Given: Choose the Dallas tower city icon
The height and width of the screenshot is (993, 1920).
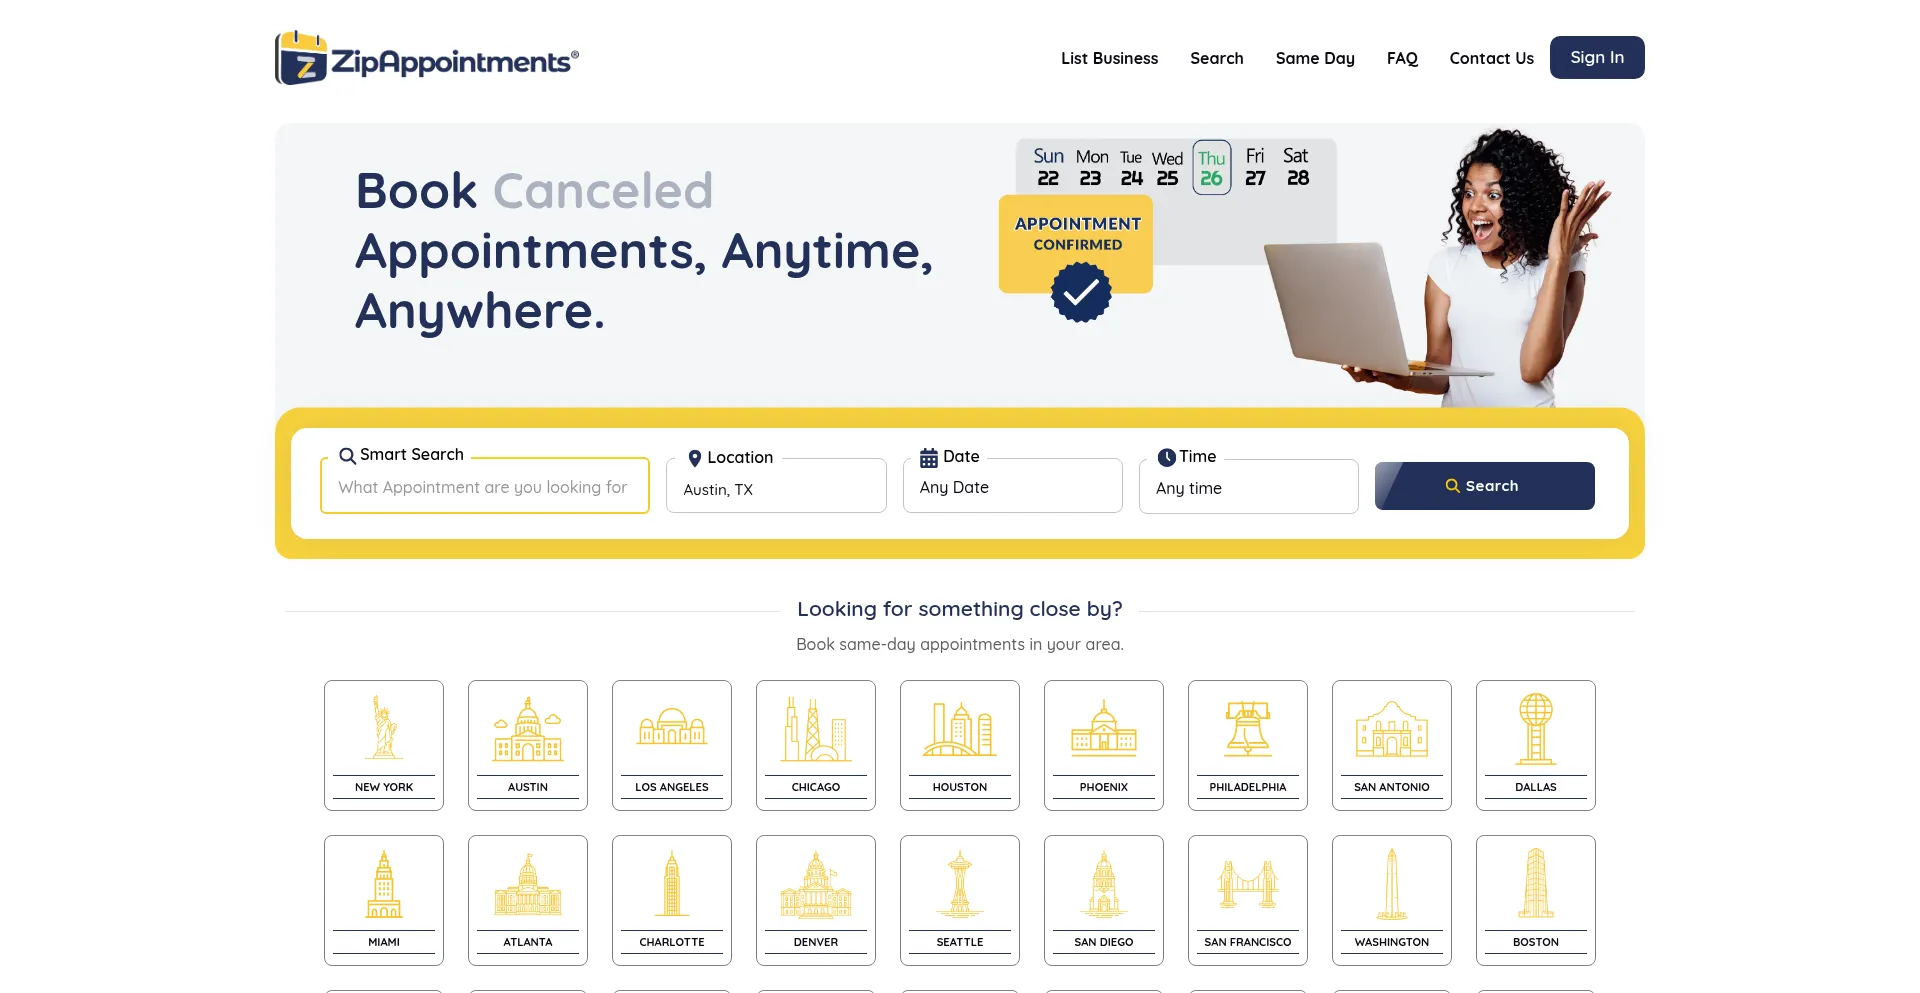Looking at the screenshot, I should [x=1536, y=728].
